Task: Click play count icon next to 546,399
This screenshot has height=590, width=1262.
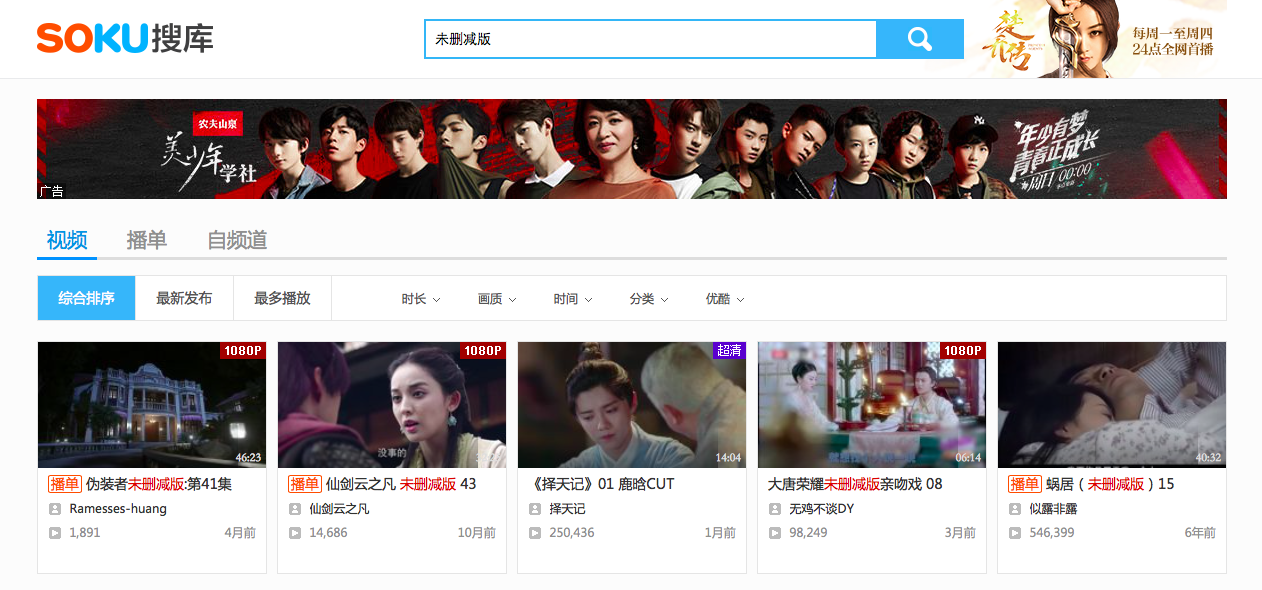Action: point(1015,533)
